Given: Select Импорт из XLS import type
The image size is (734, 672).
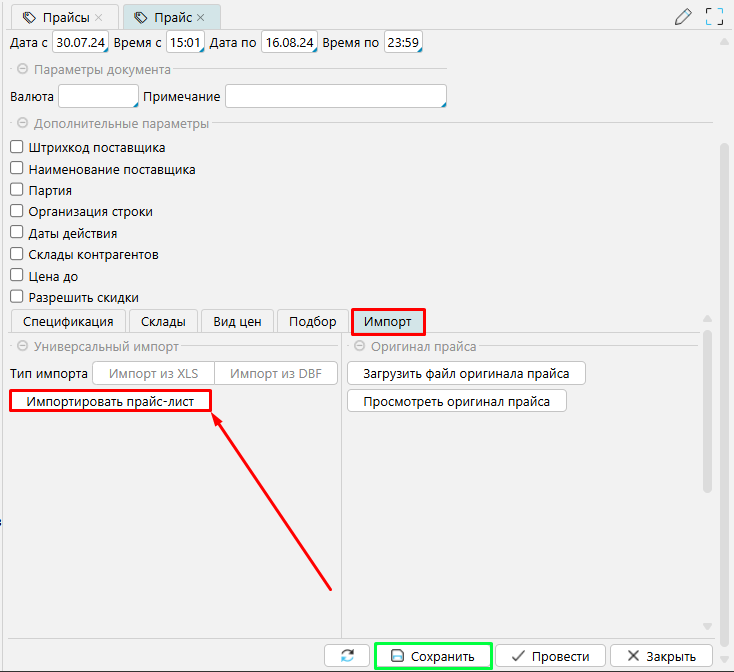Looking at the screenshot, I should (153, 374).
